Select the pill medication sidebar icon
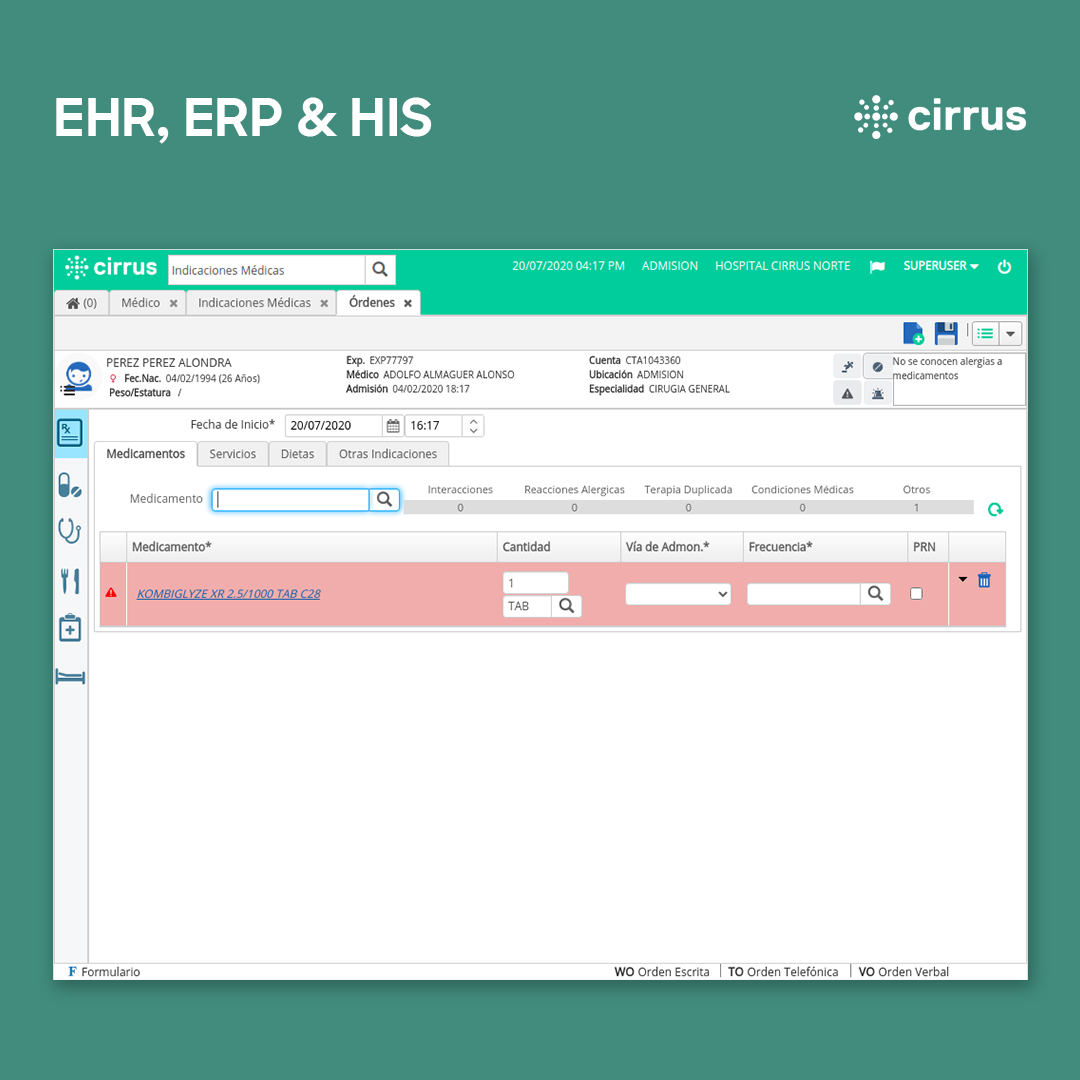The height and width of the screenshot is (1080, 1080). click(70, 485)
